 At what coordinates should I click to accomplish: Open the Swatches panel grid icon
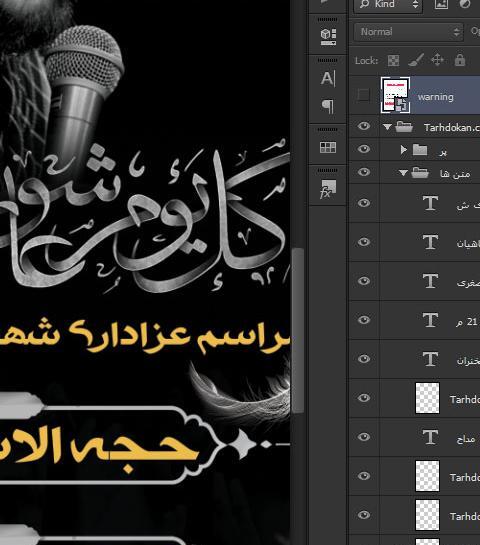pos(328,147)
